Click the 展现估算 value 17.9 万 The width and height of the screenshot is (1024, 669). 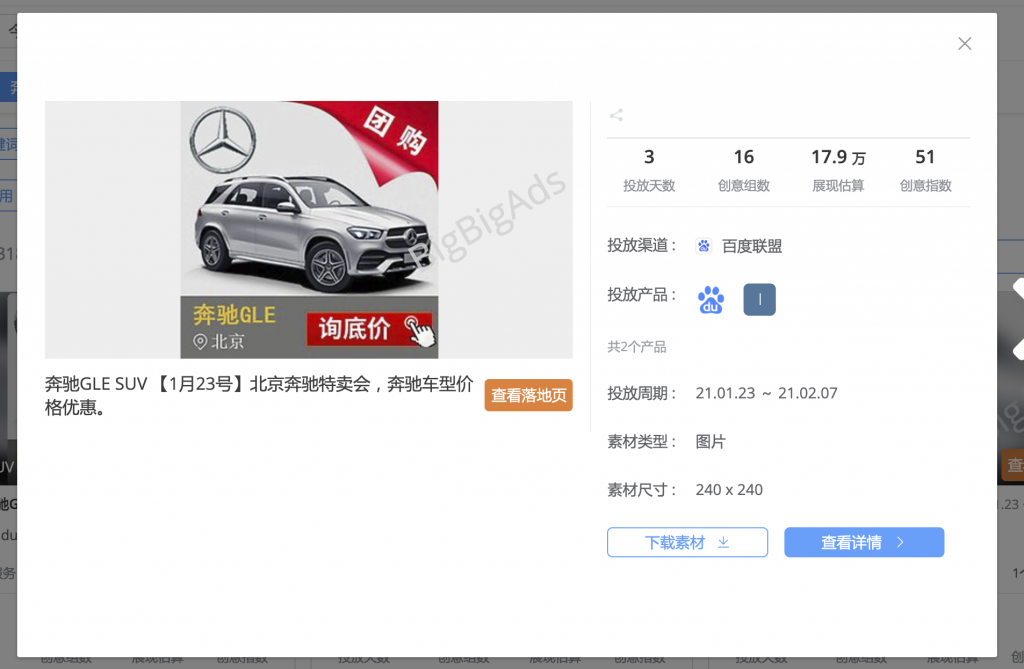pos(838,157)
